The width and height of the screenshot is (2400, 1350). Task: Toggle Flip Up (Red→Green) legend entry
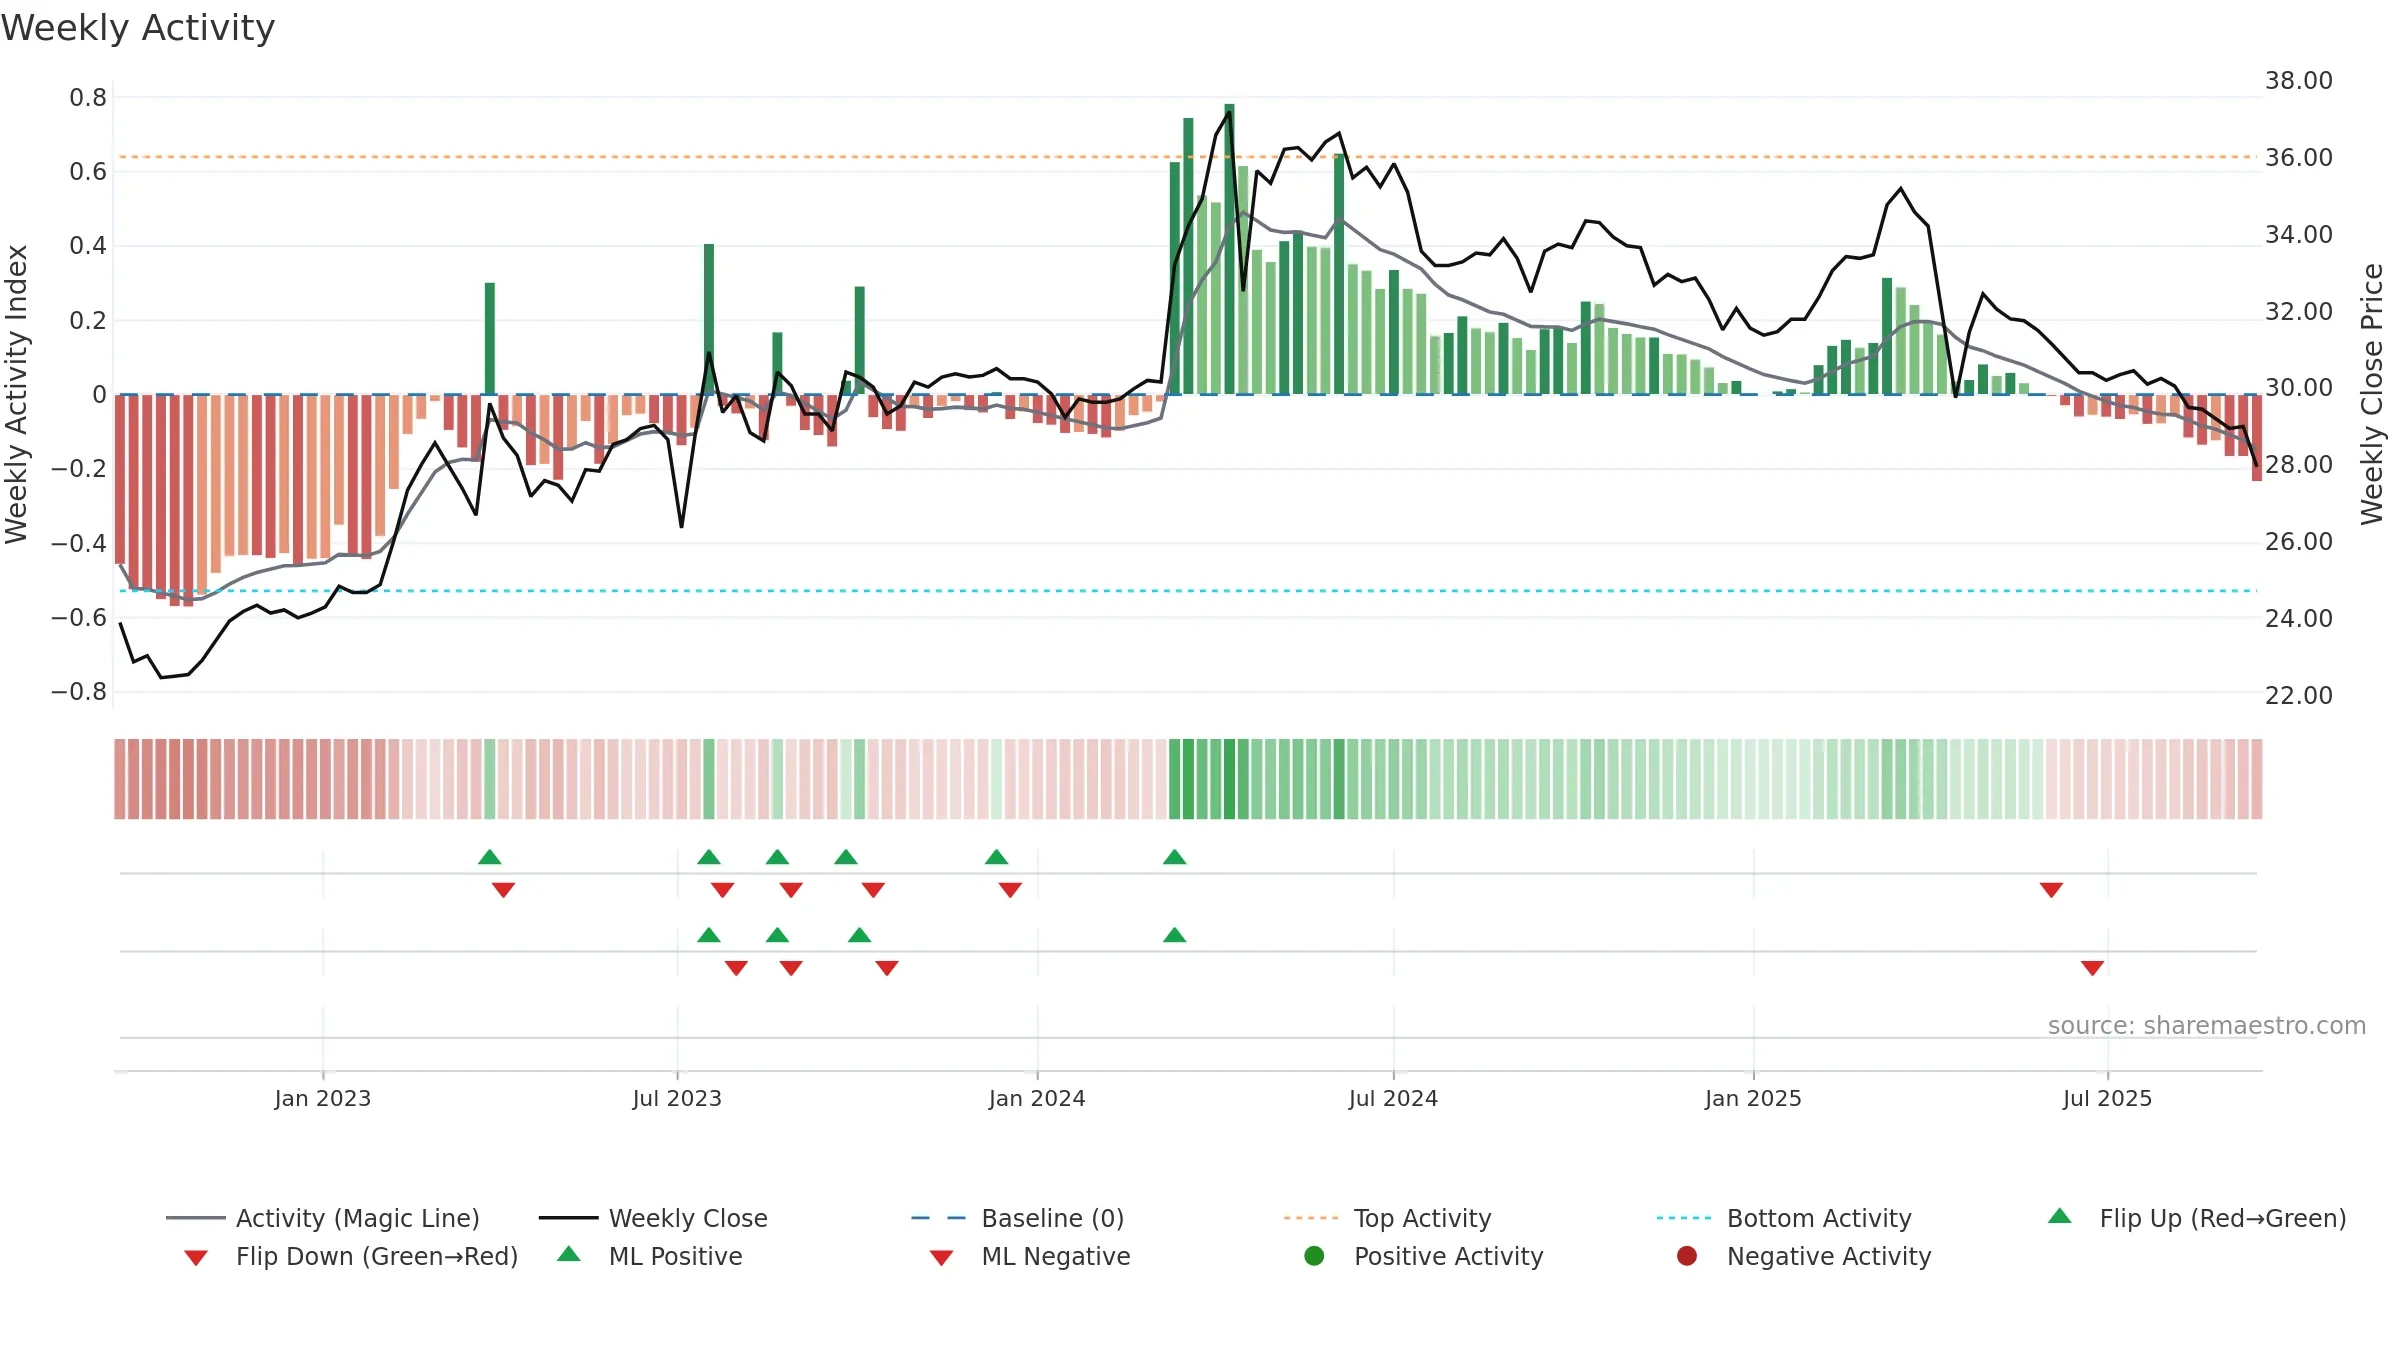tap(2197, 1218)
